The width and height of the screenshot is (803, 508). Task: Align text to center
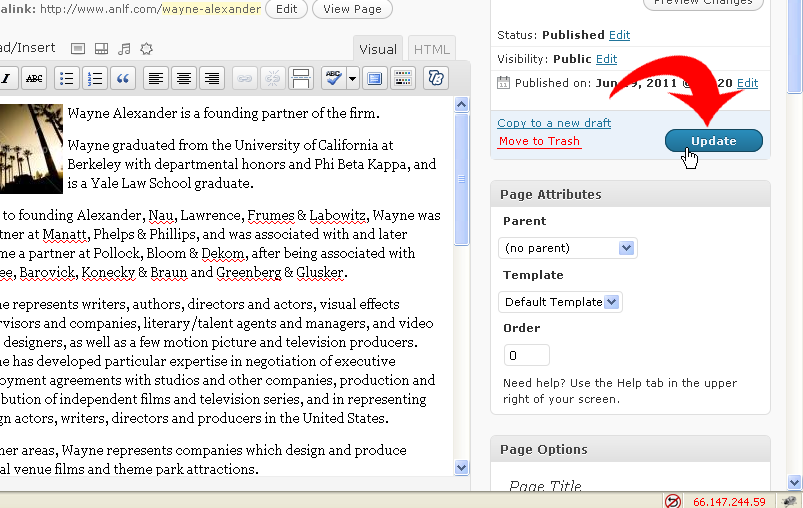pyautogui.click(x=184, y=78)
